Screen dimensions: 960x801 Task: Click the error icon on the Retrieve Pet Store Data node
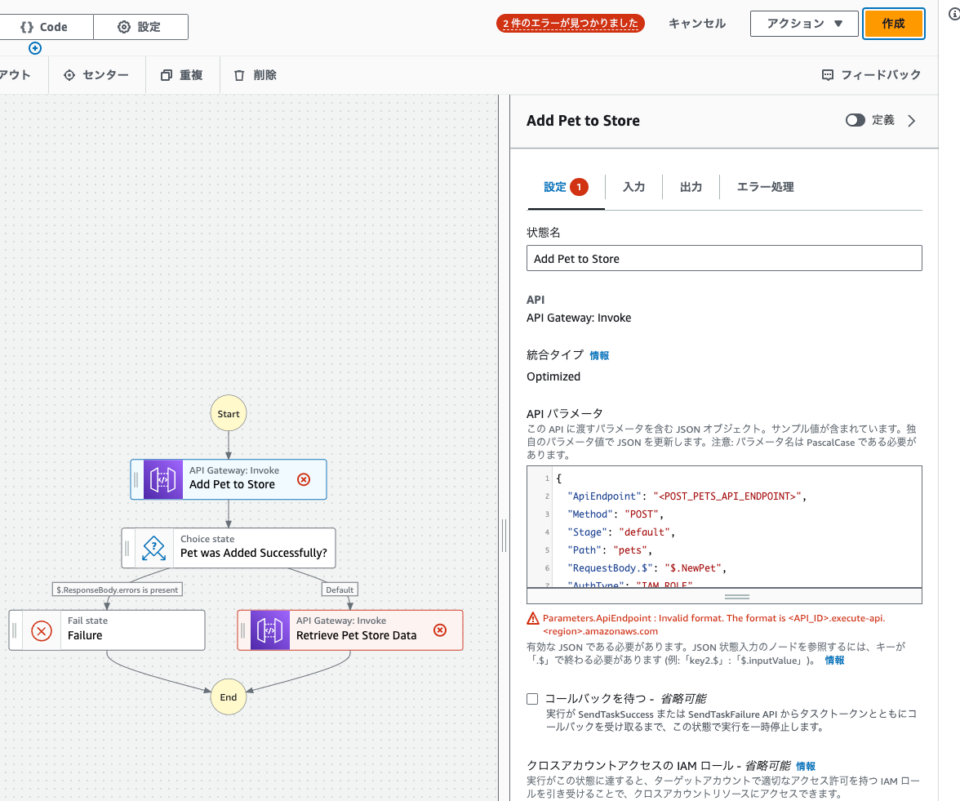pos(440,630)
